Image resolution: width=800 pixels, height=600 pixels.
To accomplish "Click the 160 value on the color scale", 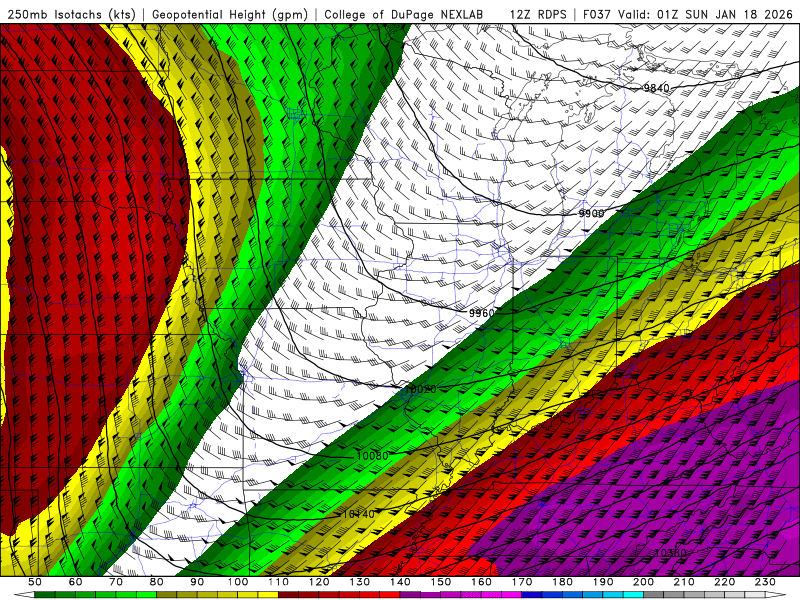I will tap(481, 582).
